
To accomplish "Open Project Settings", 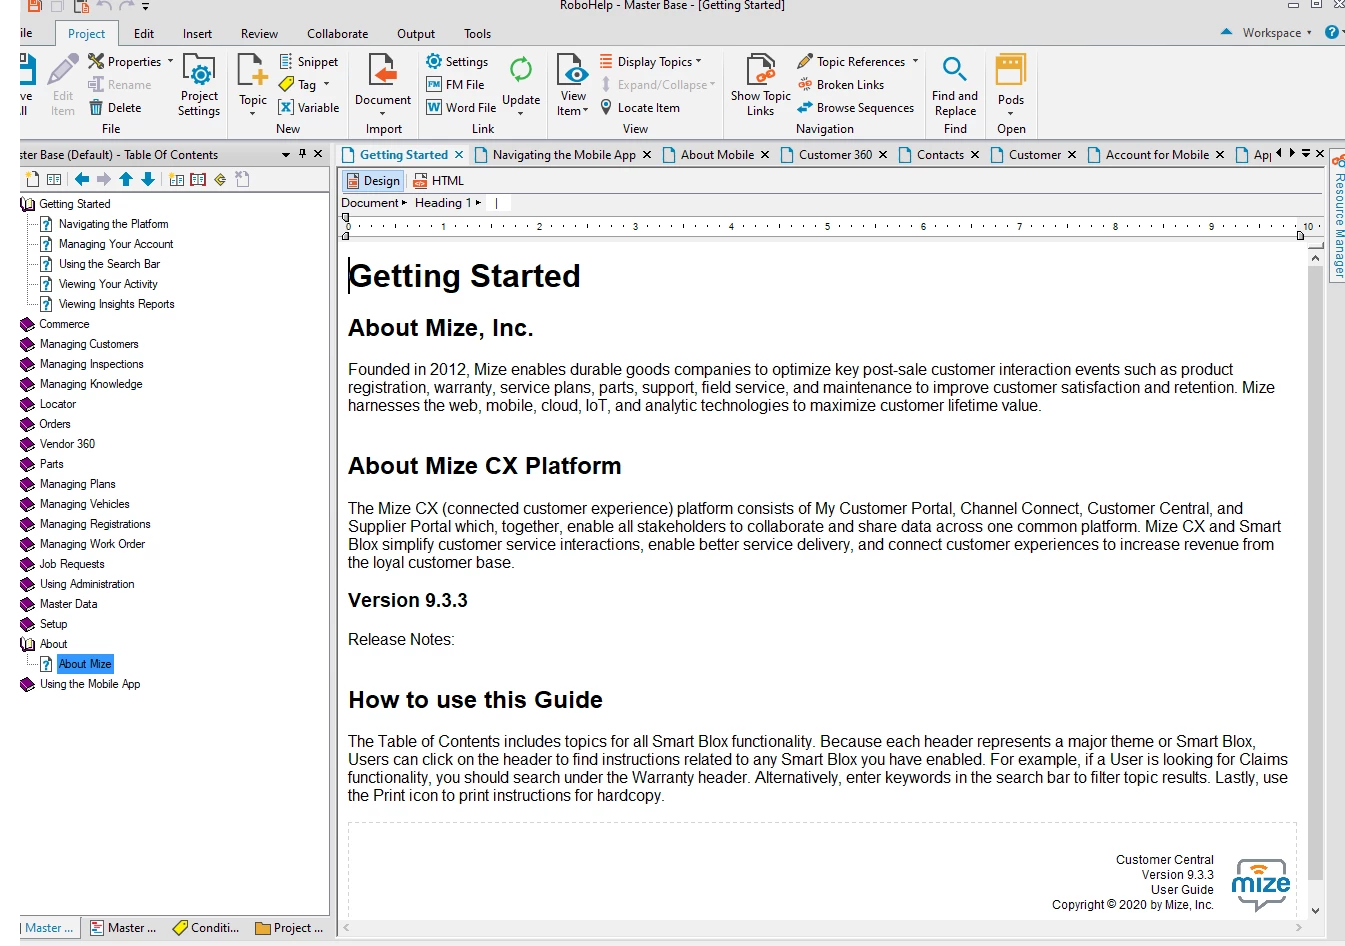I will tap(199, 86).
